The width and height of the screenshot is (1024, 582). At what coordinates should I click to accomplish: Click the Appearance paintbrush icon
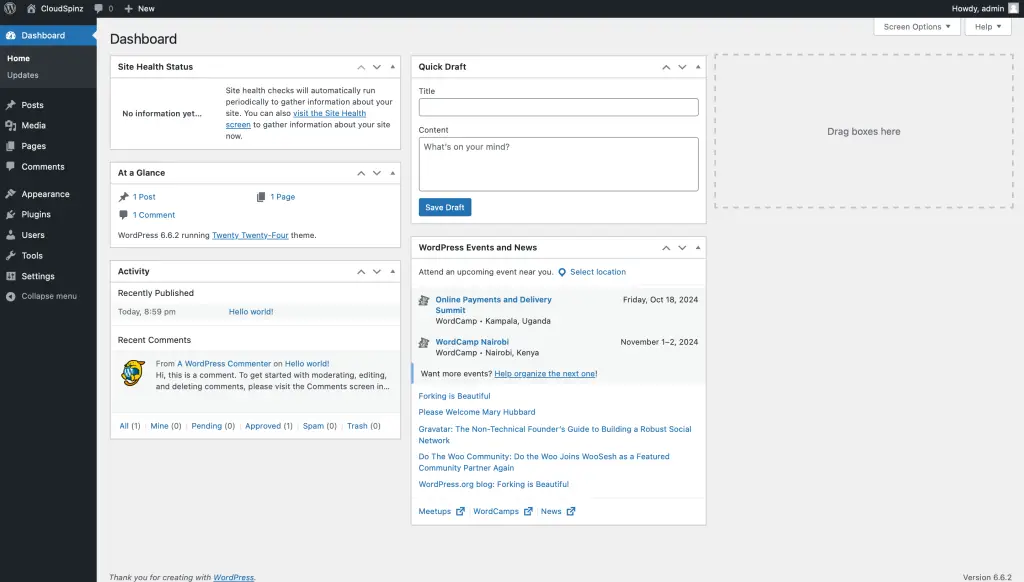pyautogui.click(x=10, y=194)
